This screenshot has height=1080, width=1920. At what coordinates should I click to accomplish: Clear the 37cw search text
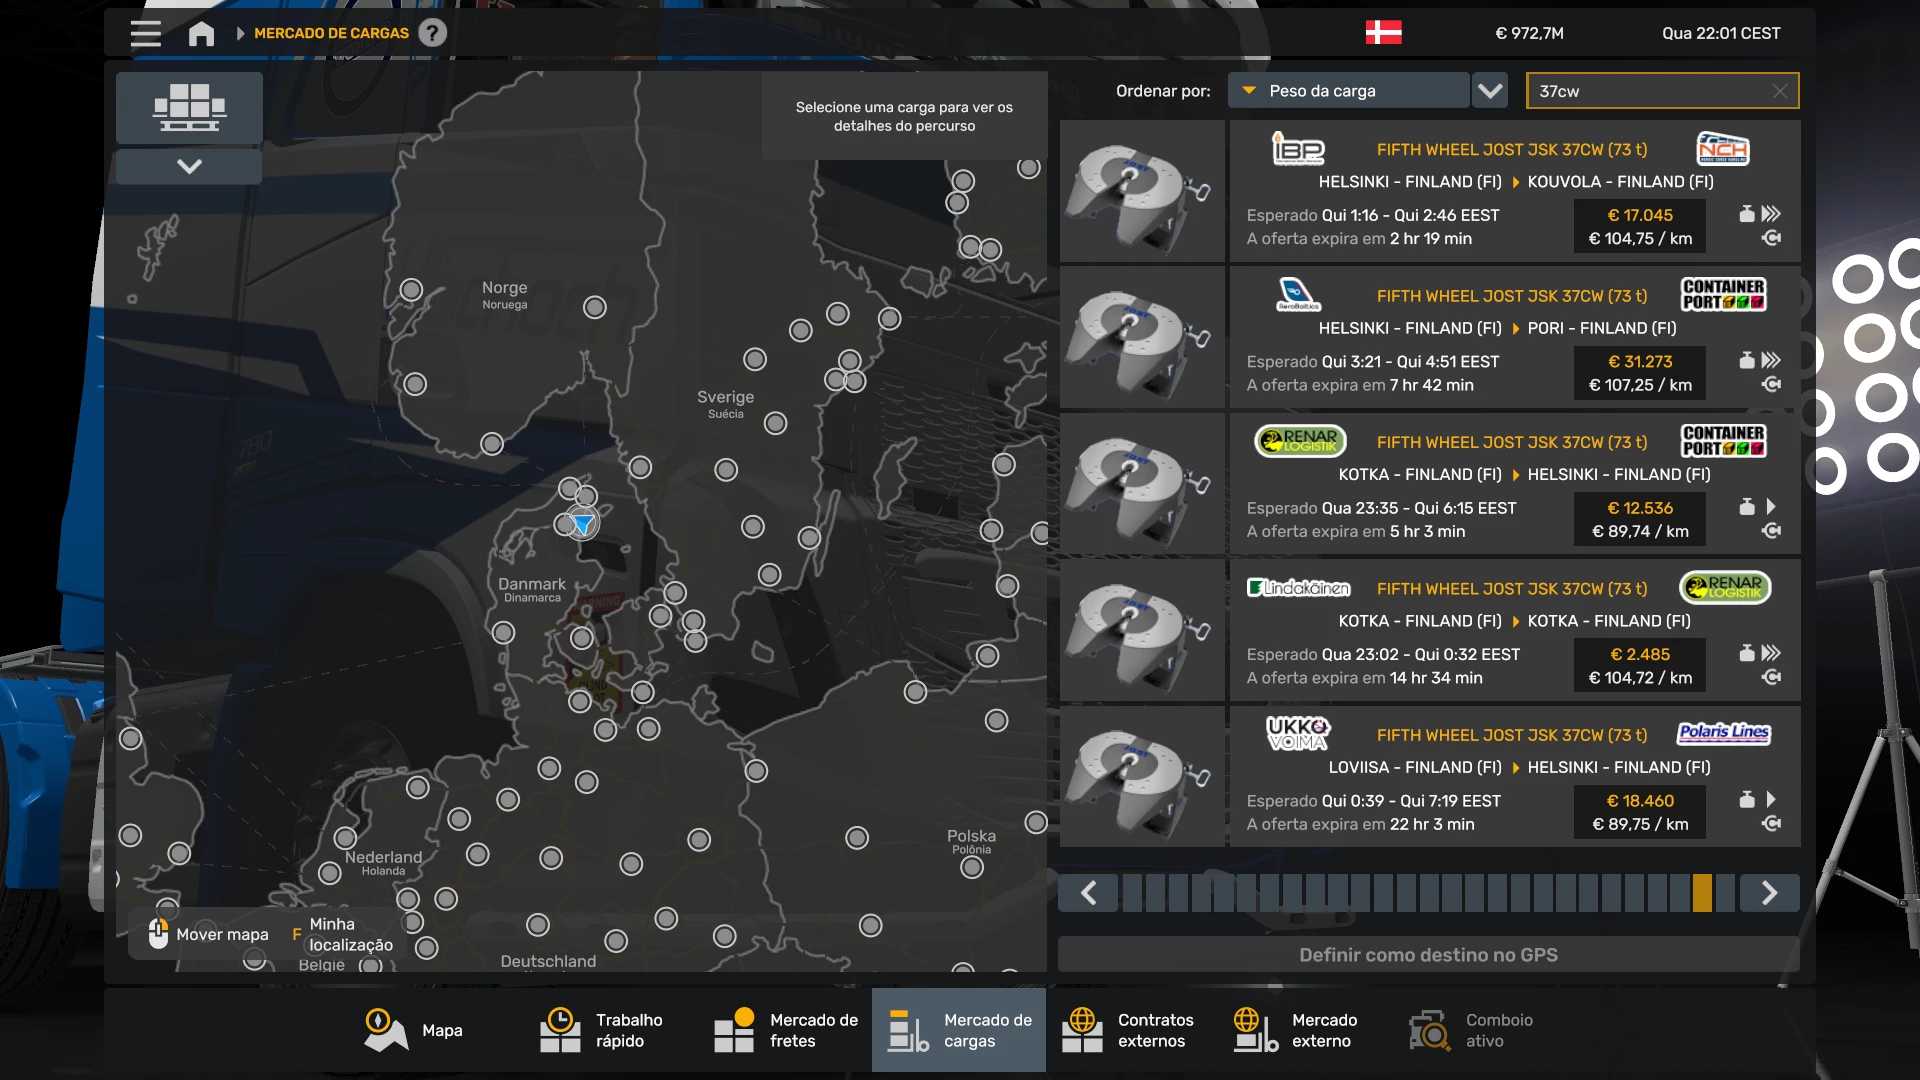pos(1779,91)
